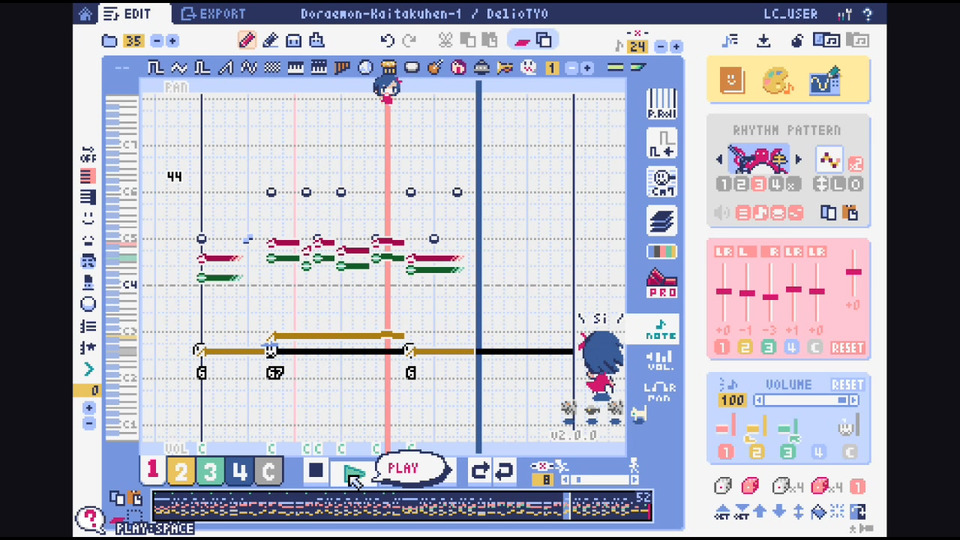Choose the sawtooth wave instrument
Screen dimensions: 960x540
(x=225, y=67)
